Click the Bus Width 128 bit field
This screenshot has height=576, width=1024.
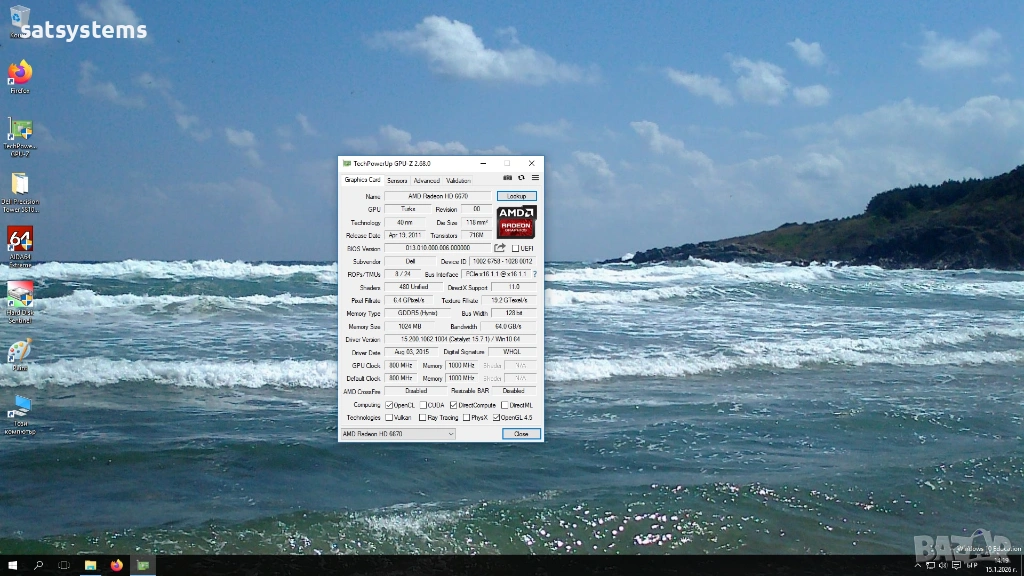click(x=514, y=313)
